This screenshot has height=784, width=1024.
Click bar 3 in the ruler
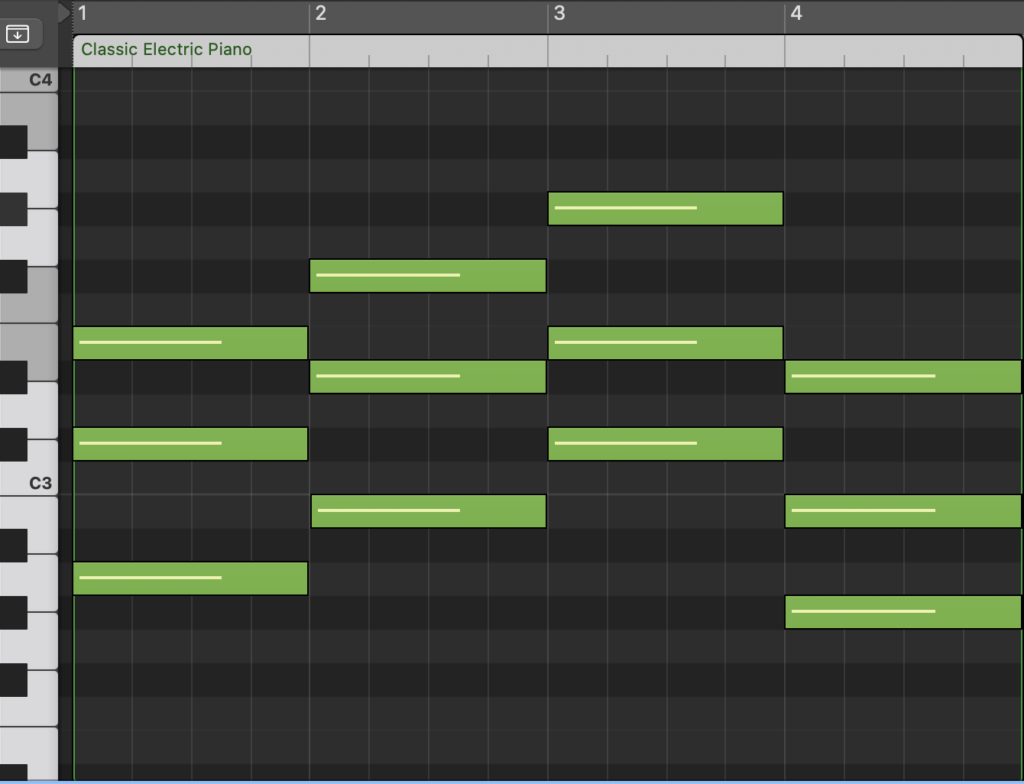point(559,13)
